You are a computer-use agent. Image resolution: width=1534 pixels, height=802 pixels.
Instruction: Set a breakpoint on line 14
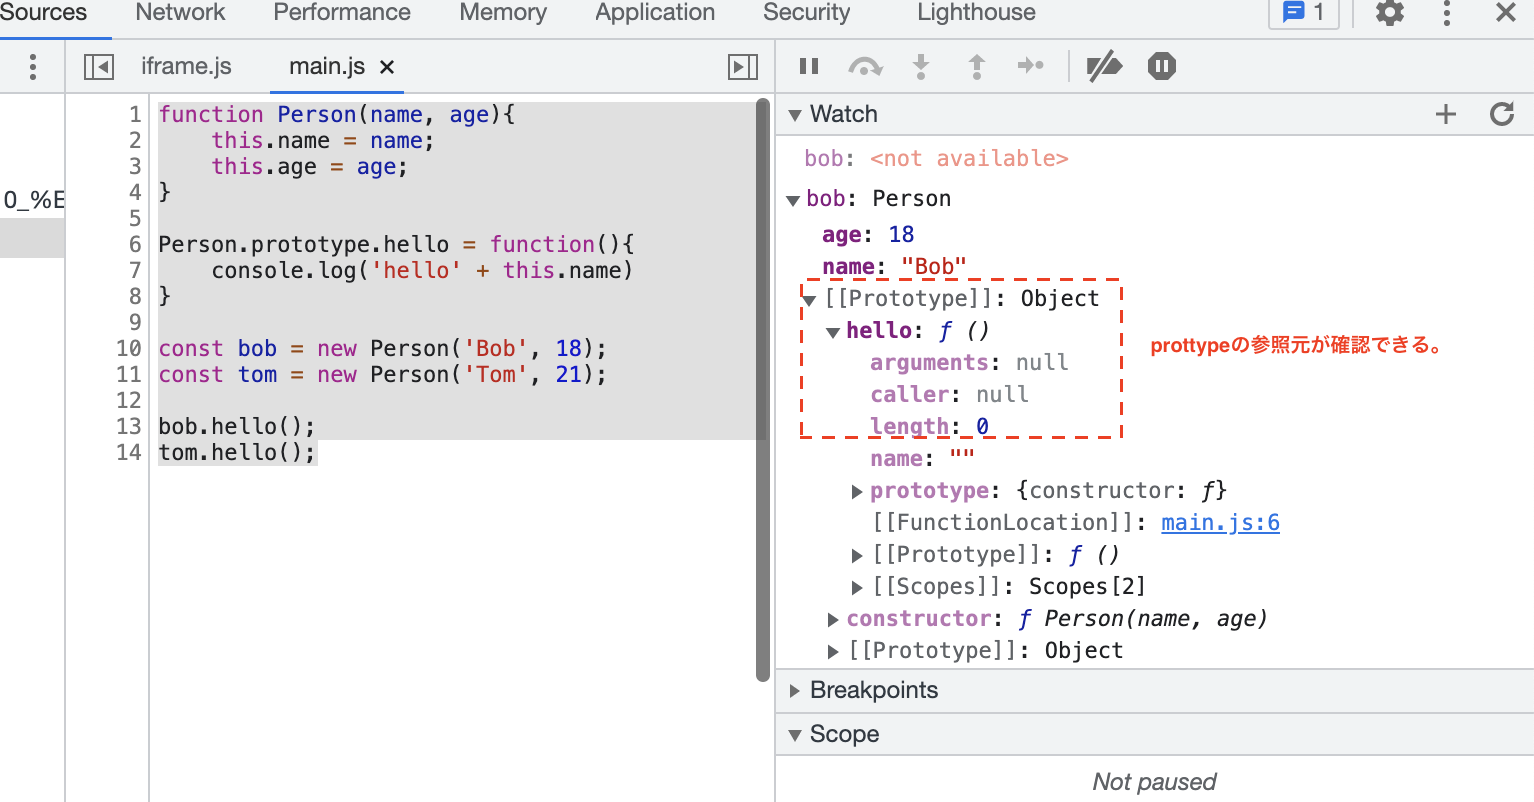tap(128, 452)
